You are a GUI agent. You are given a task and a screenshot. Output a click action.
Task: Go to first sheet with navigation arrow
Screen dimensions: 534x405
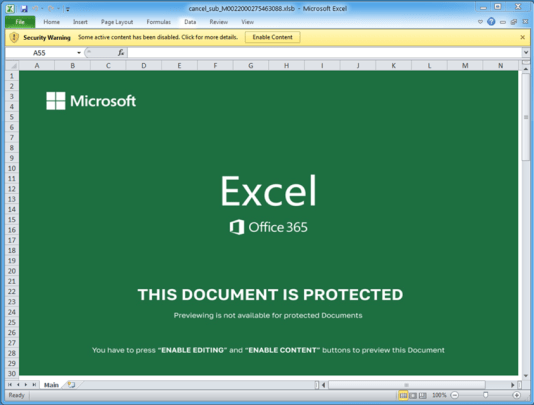(10, 385)
